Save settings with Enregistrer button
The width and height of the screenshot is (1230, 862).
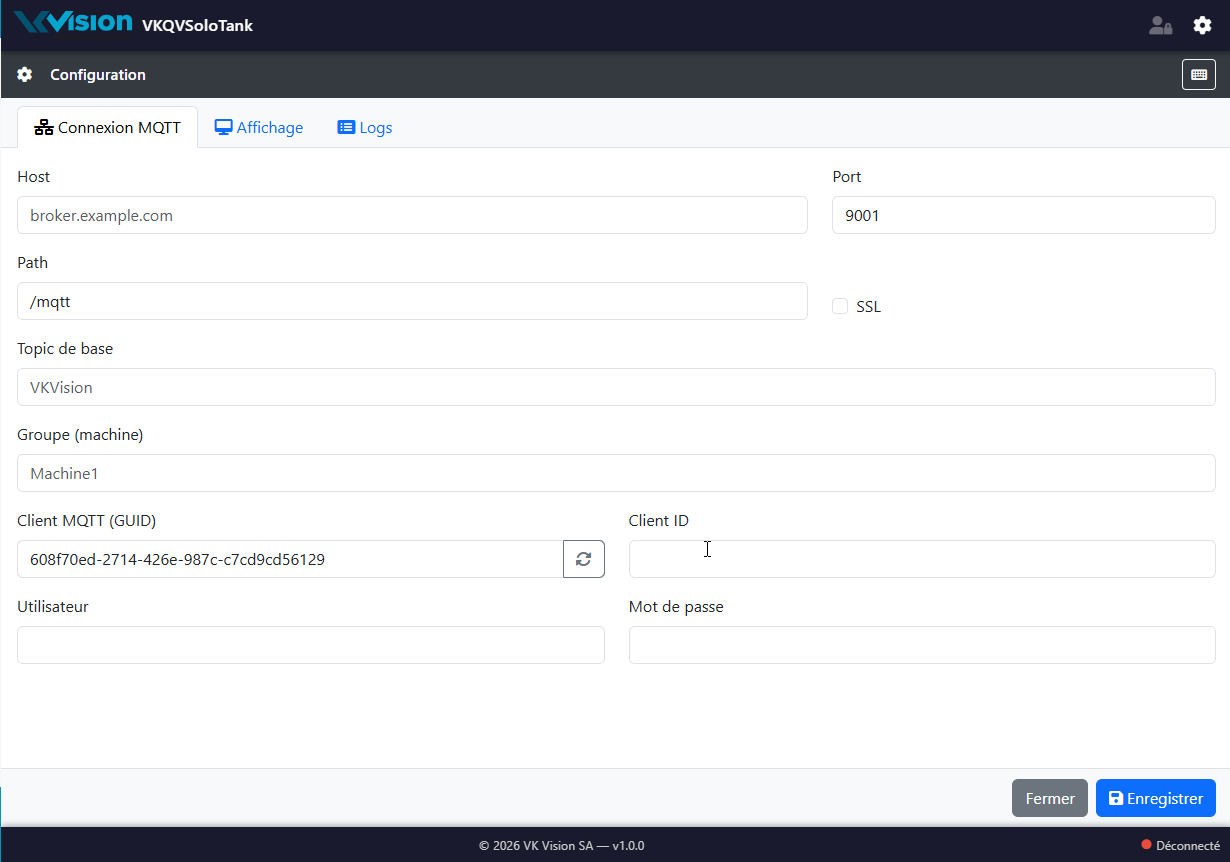1156,798
